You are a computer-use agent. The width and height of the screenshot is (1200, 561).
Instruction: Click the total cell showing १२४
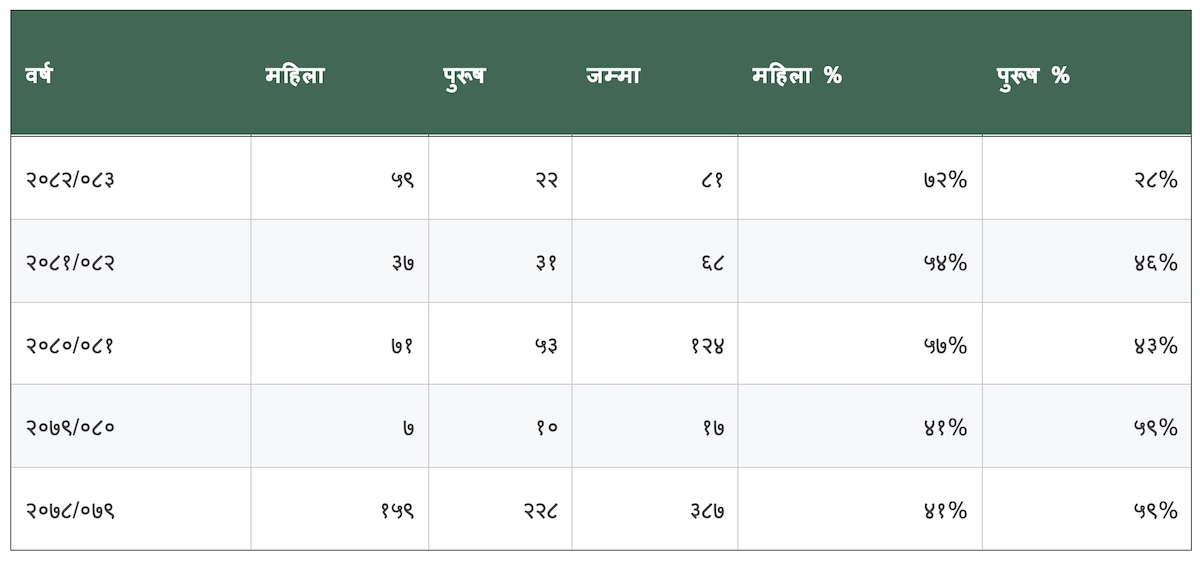tap(655, 344)
